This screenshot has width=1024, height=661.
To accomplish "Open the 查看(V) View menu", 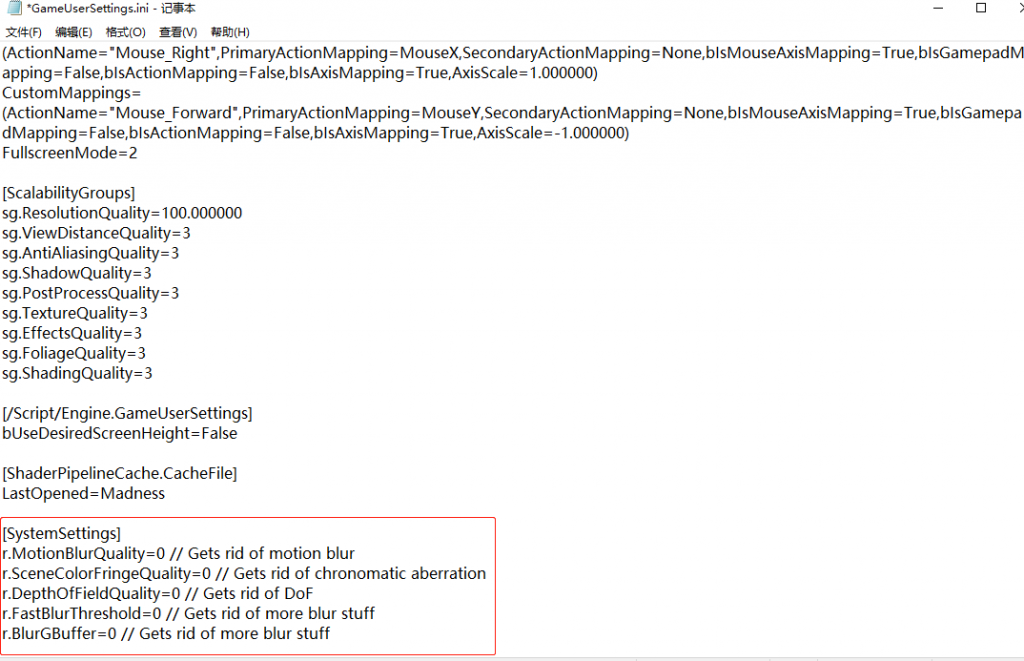I will (x=178, y=32).
